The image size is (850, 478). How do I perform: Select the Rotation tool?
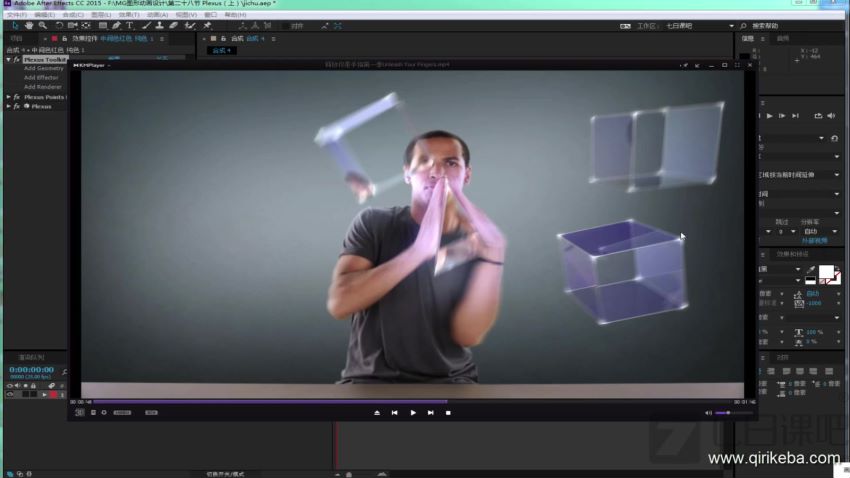(x=59, y=25)
